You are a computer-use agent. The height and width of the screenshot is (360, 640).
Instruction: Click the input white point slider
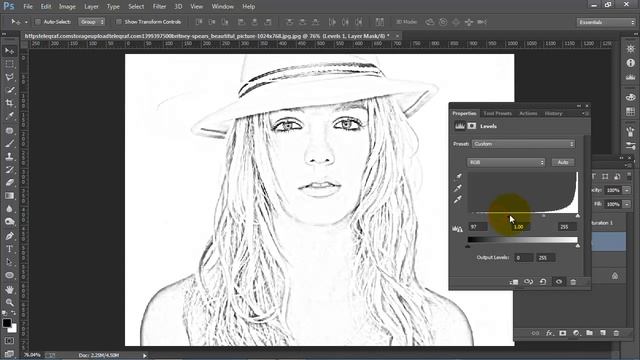578,216
